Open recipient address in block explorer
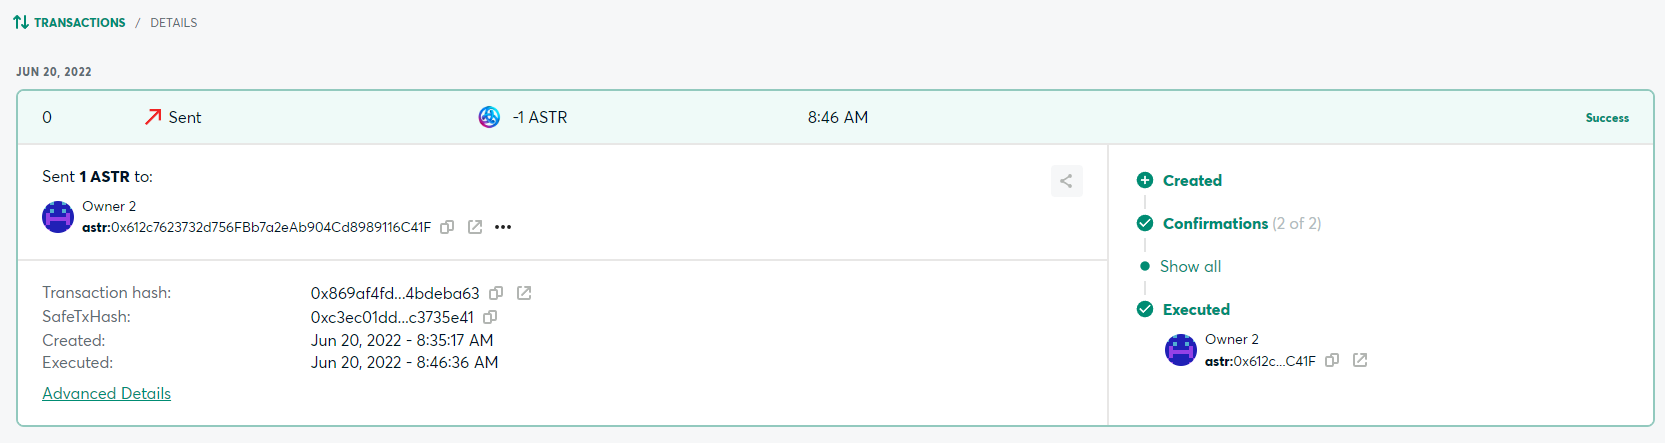 [475, 227]
